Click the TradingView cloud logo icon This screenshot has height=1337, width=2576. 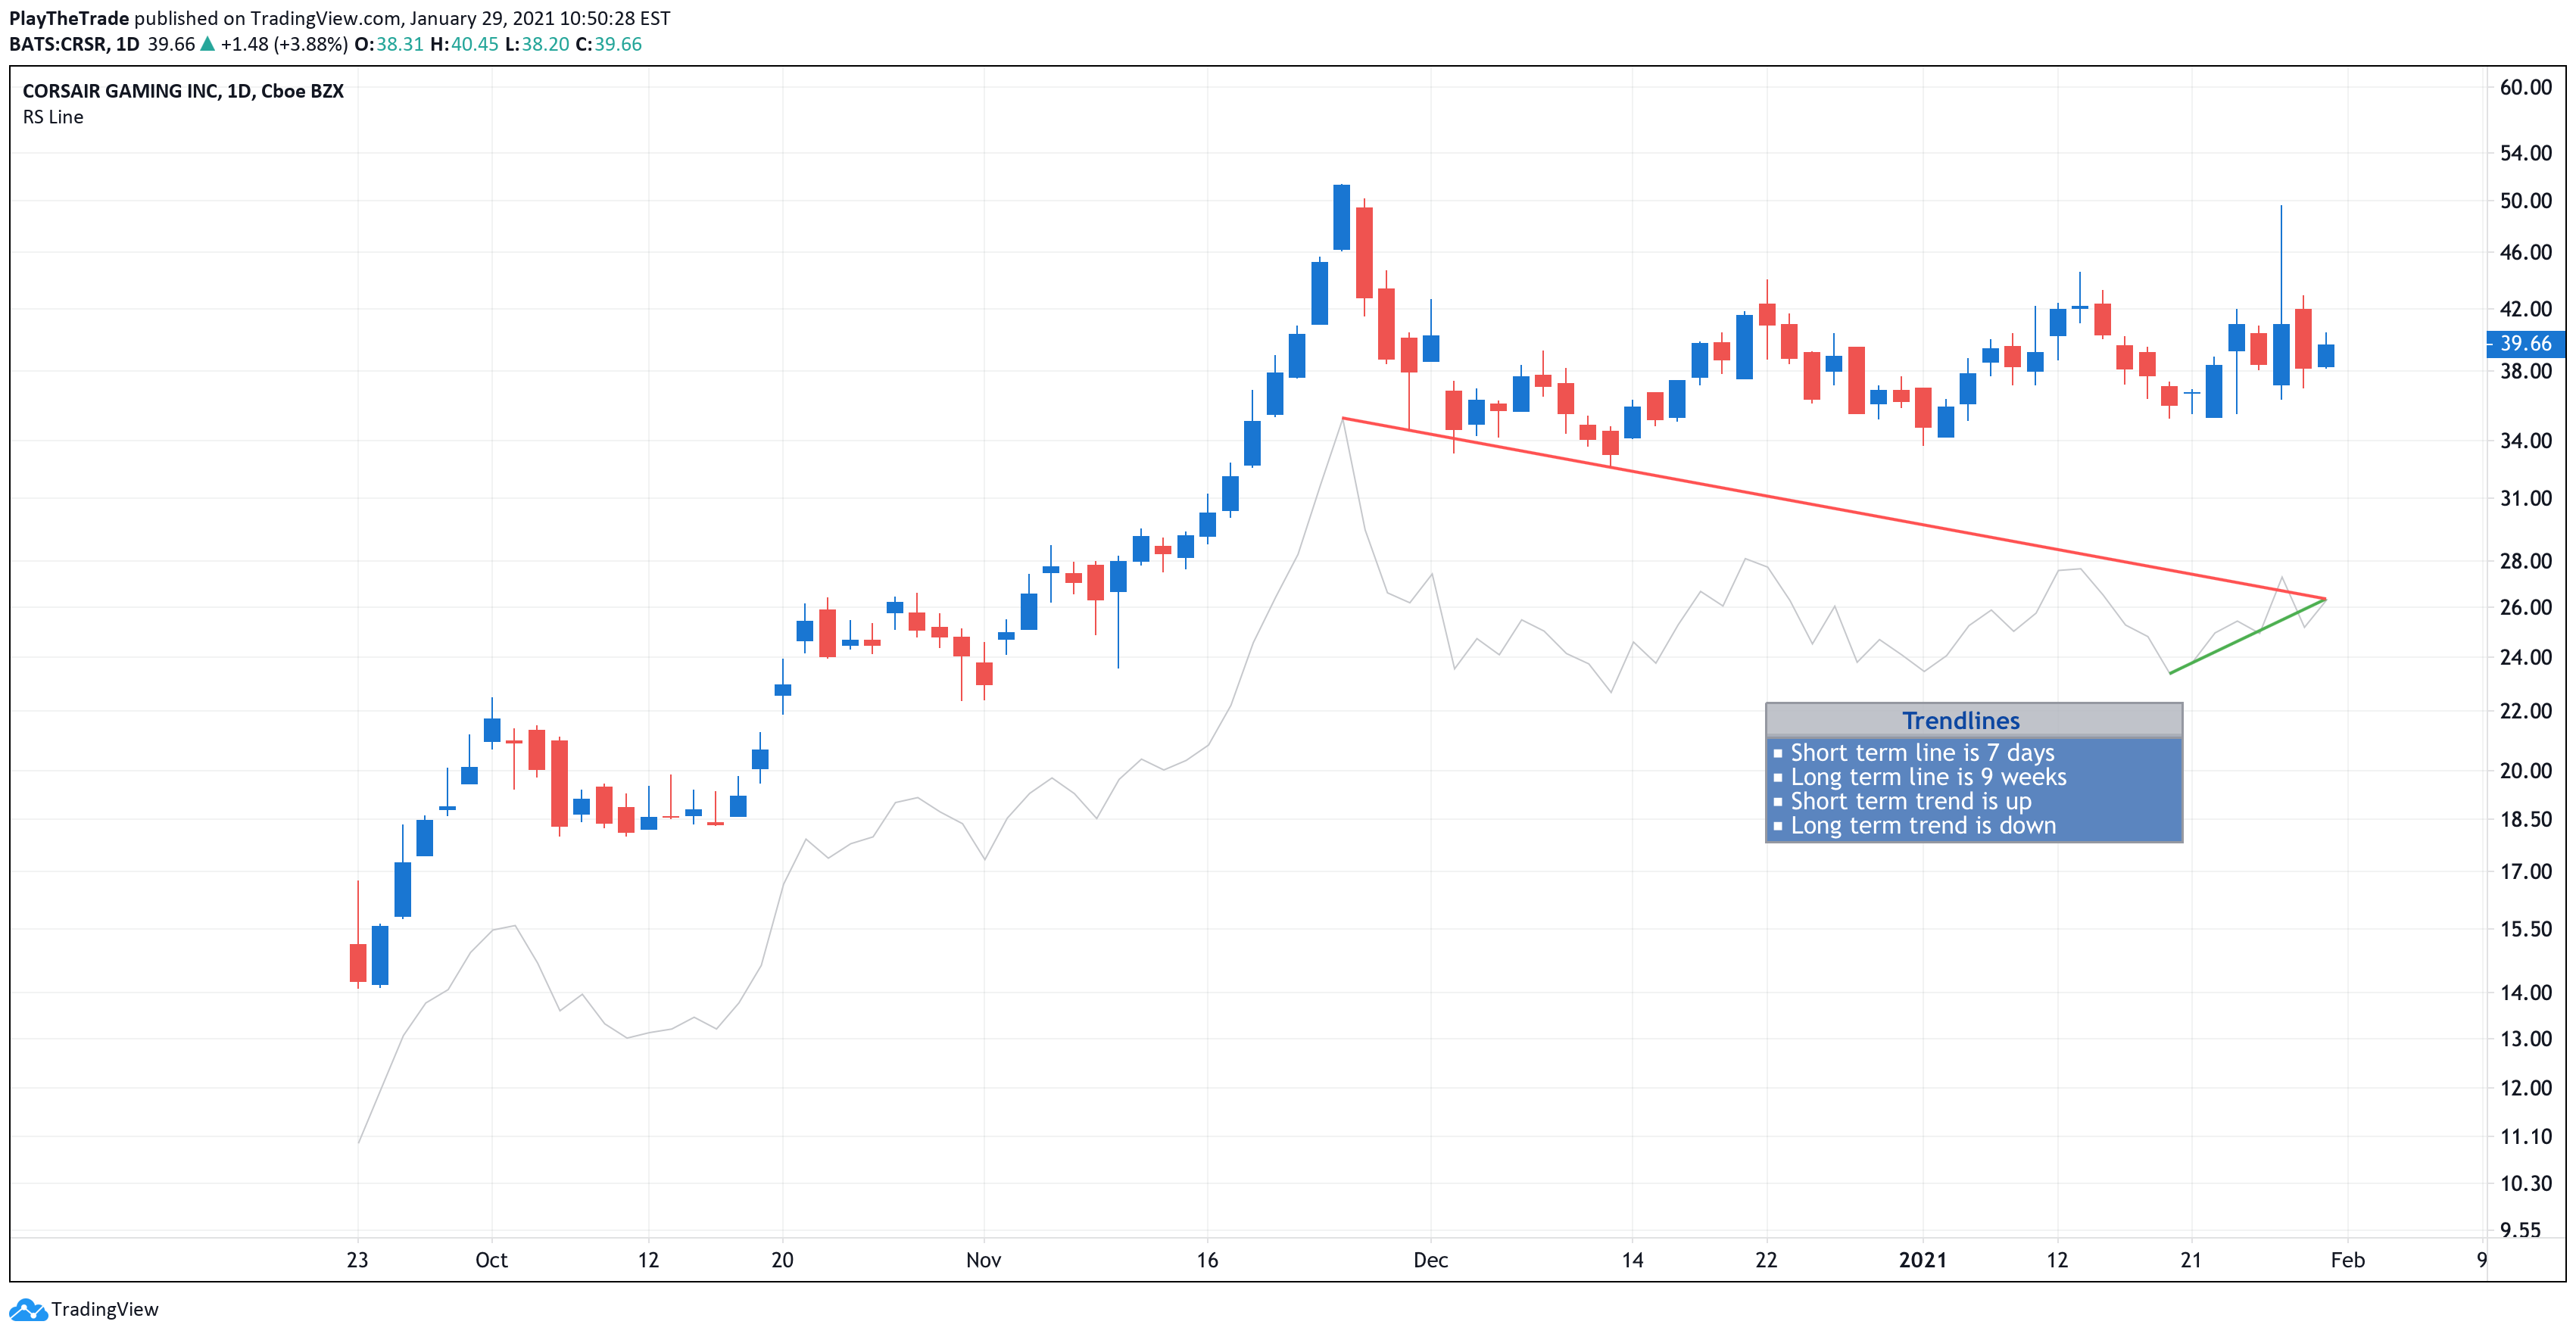point(27,1309)
